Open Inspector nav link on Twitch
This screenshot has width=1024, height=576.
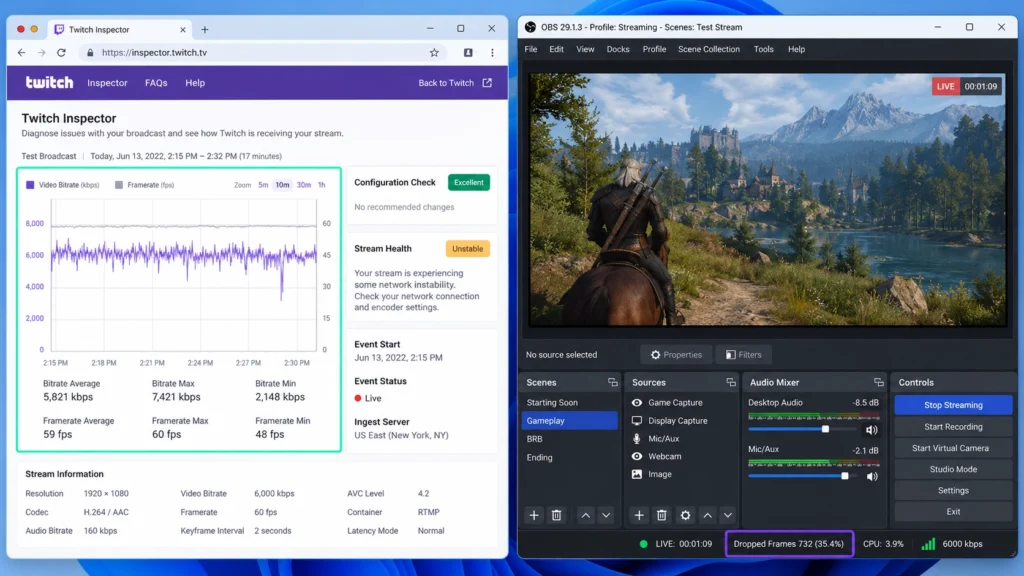pyautogui.click(x=107, y=83)
